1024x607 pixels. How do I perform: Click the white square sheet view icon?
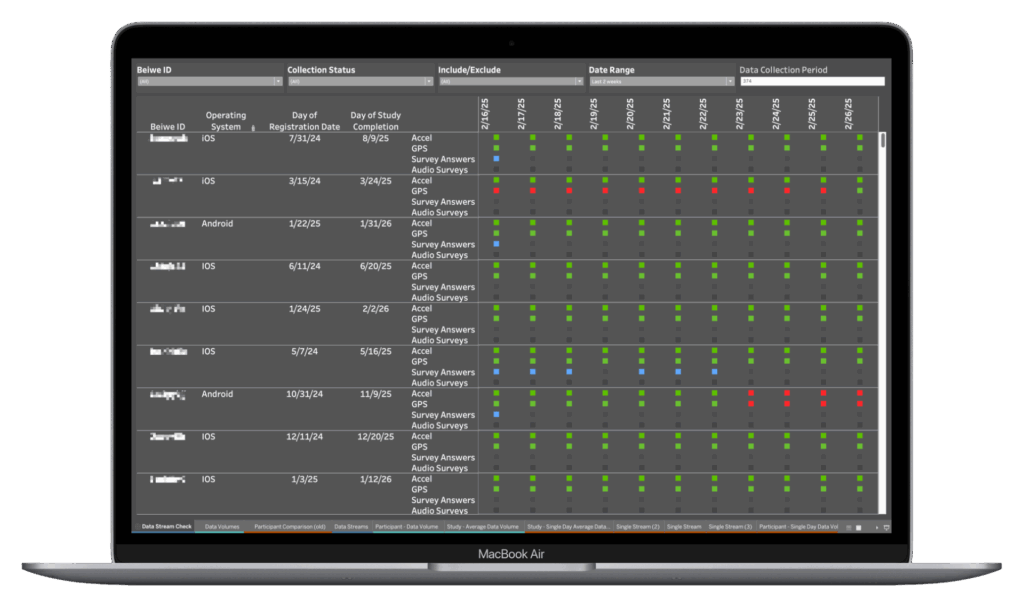point(858,527)
